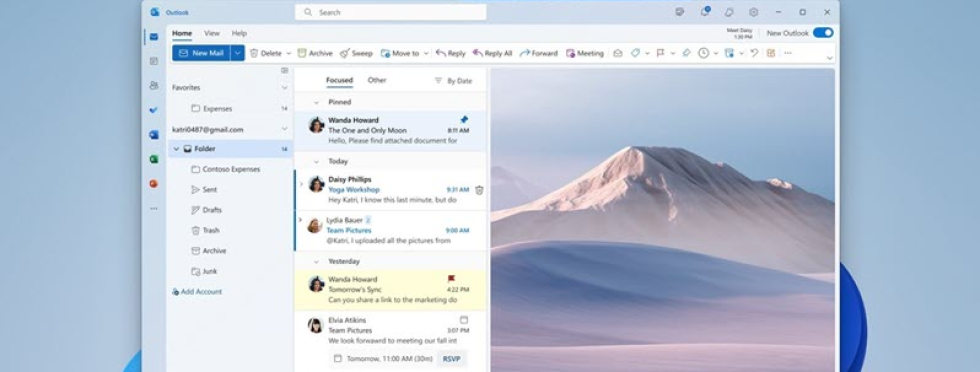Open the People icon in left sidebar

coord(154,86)
